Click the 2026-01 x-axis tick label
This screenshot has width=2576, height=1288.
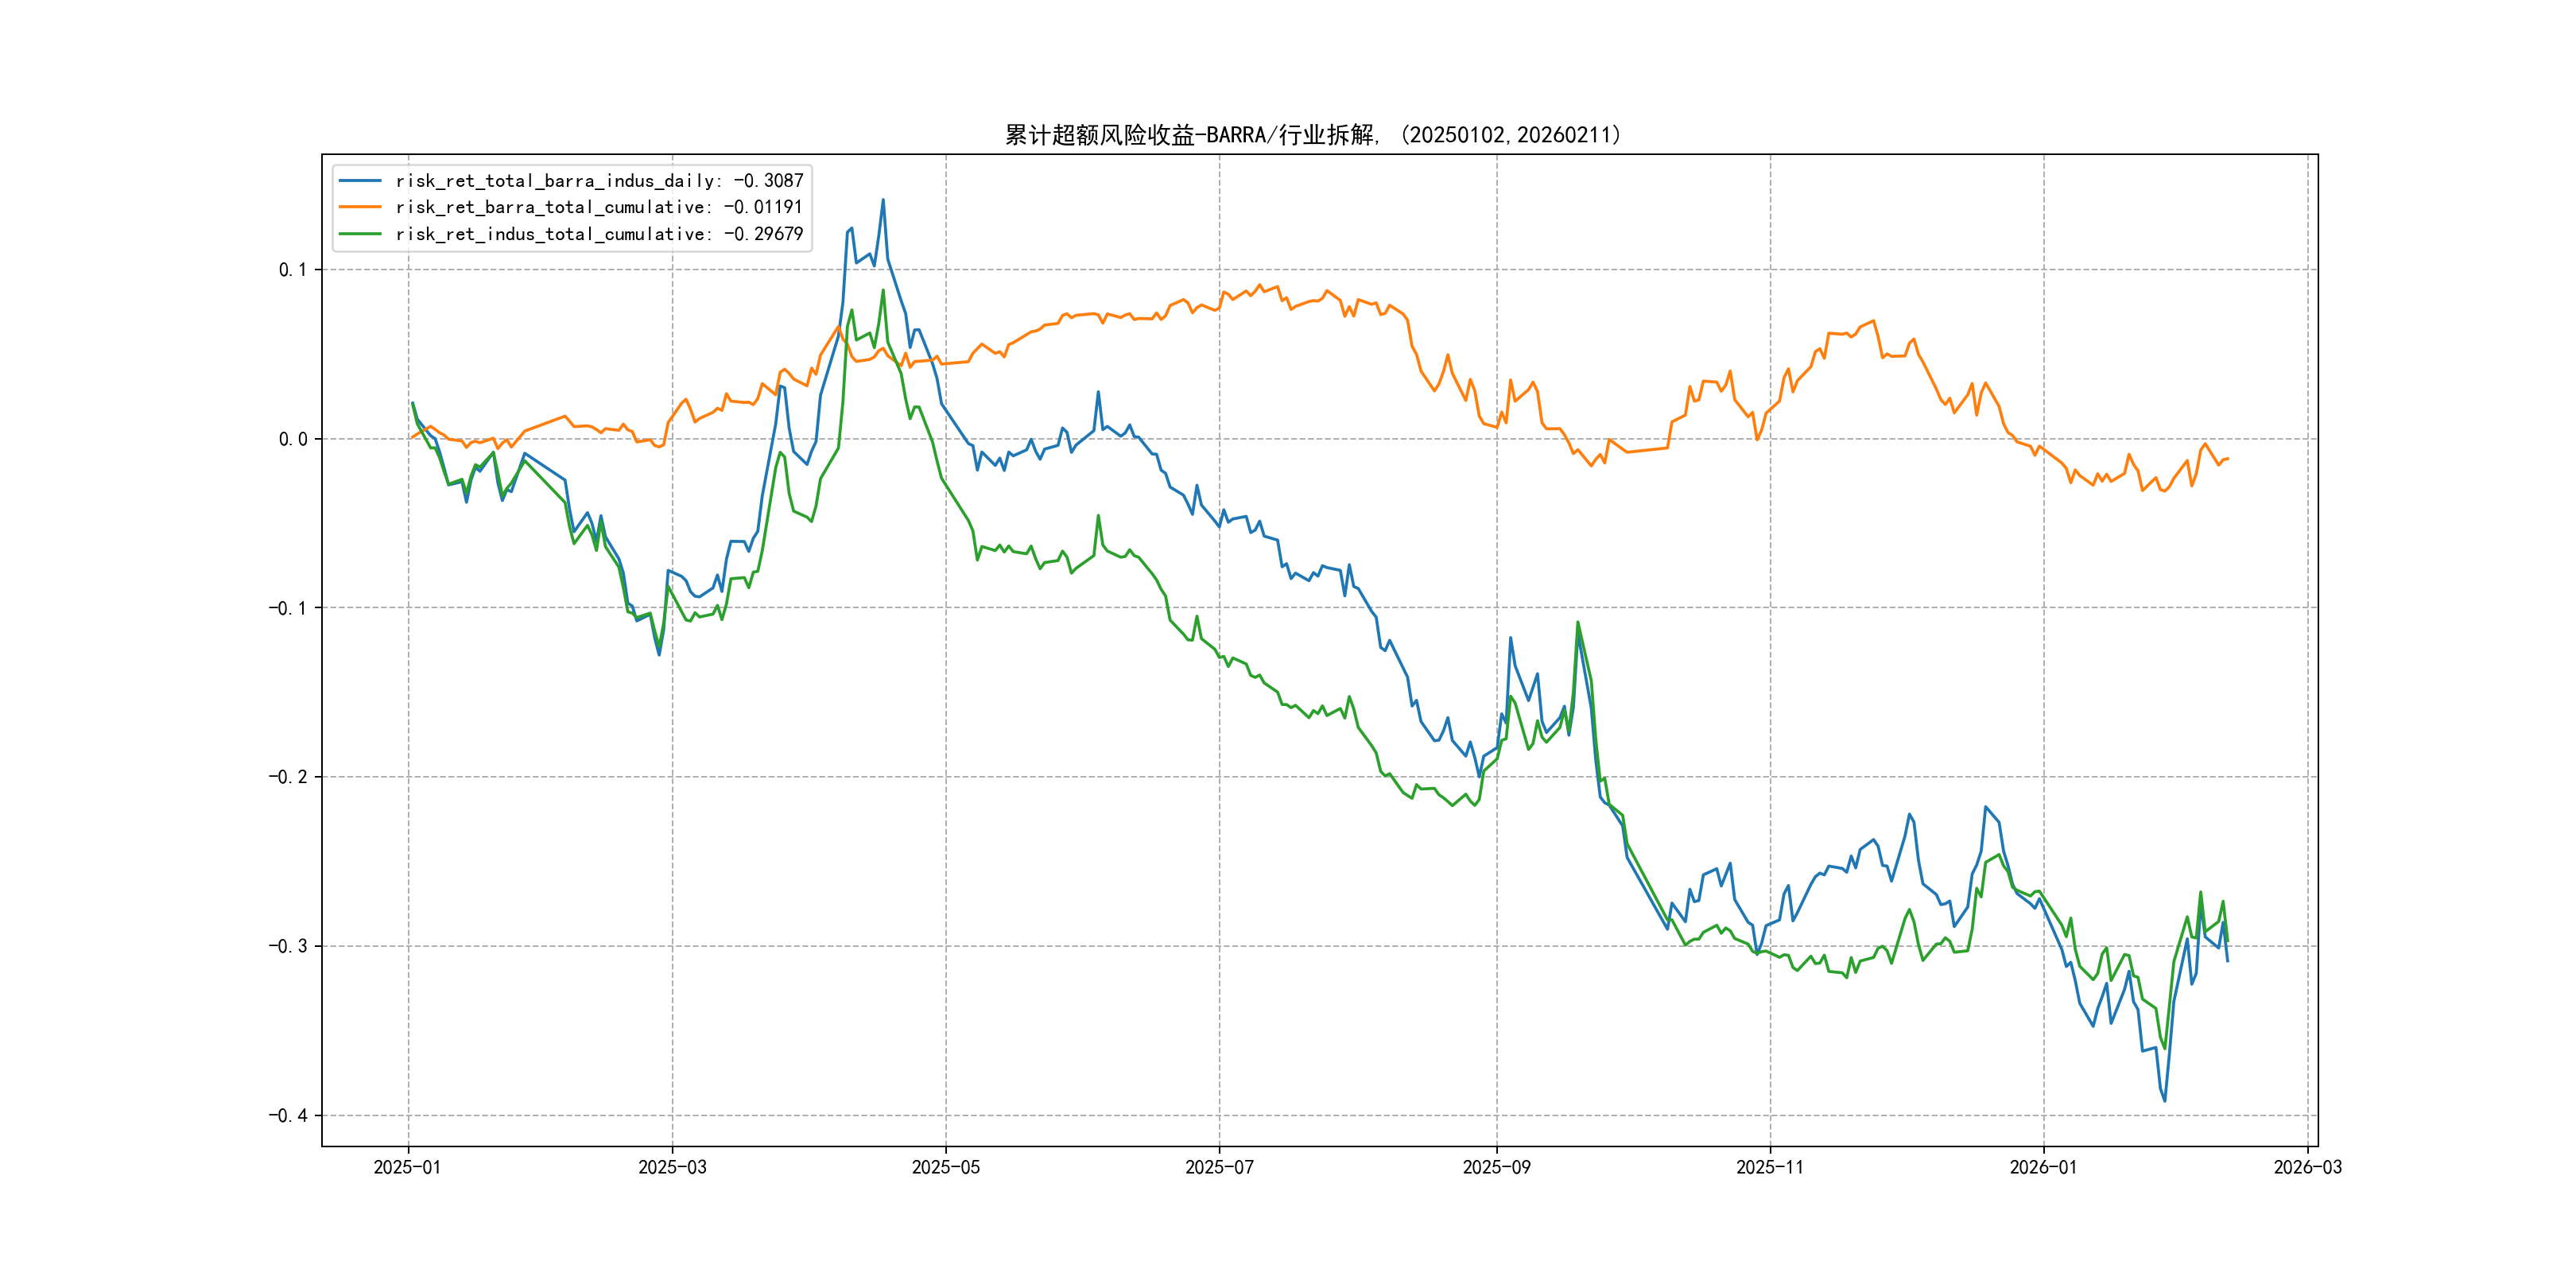tap(2043, 1167)
